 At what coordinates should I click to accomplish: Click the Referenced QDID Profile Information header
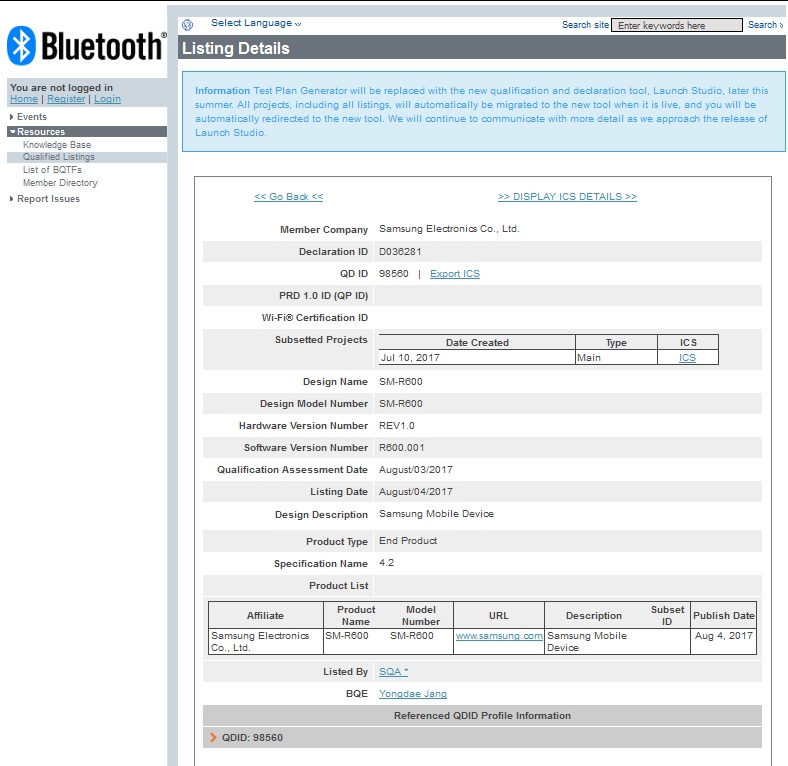pyautogui.click(x=482, y=715)
